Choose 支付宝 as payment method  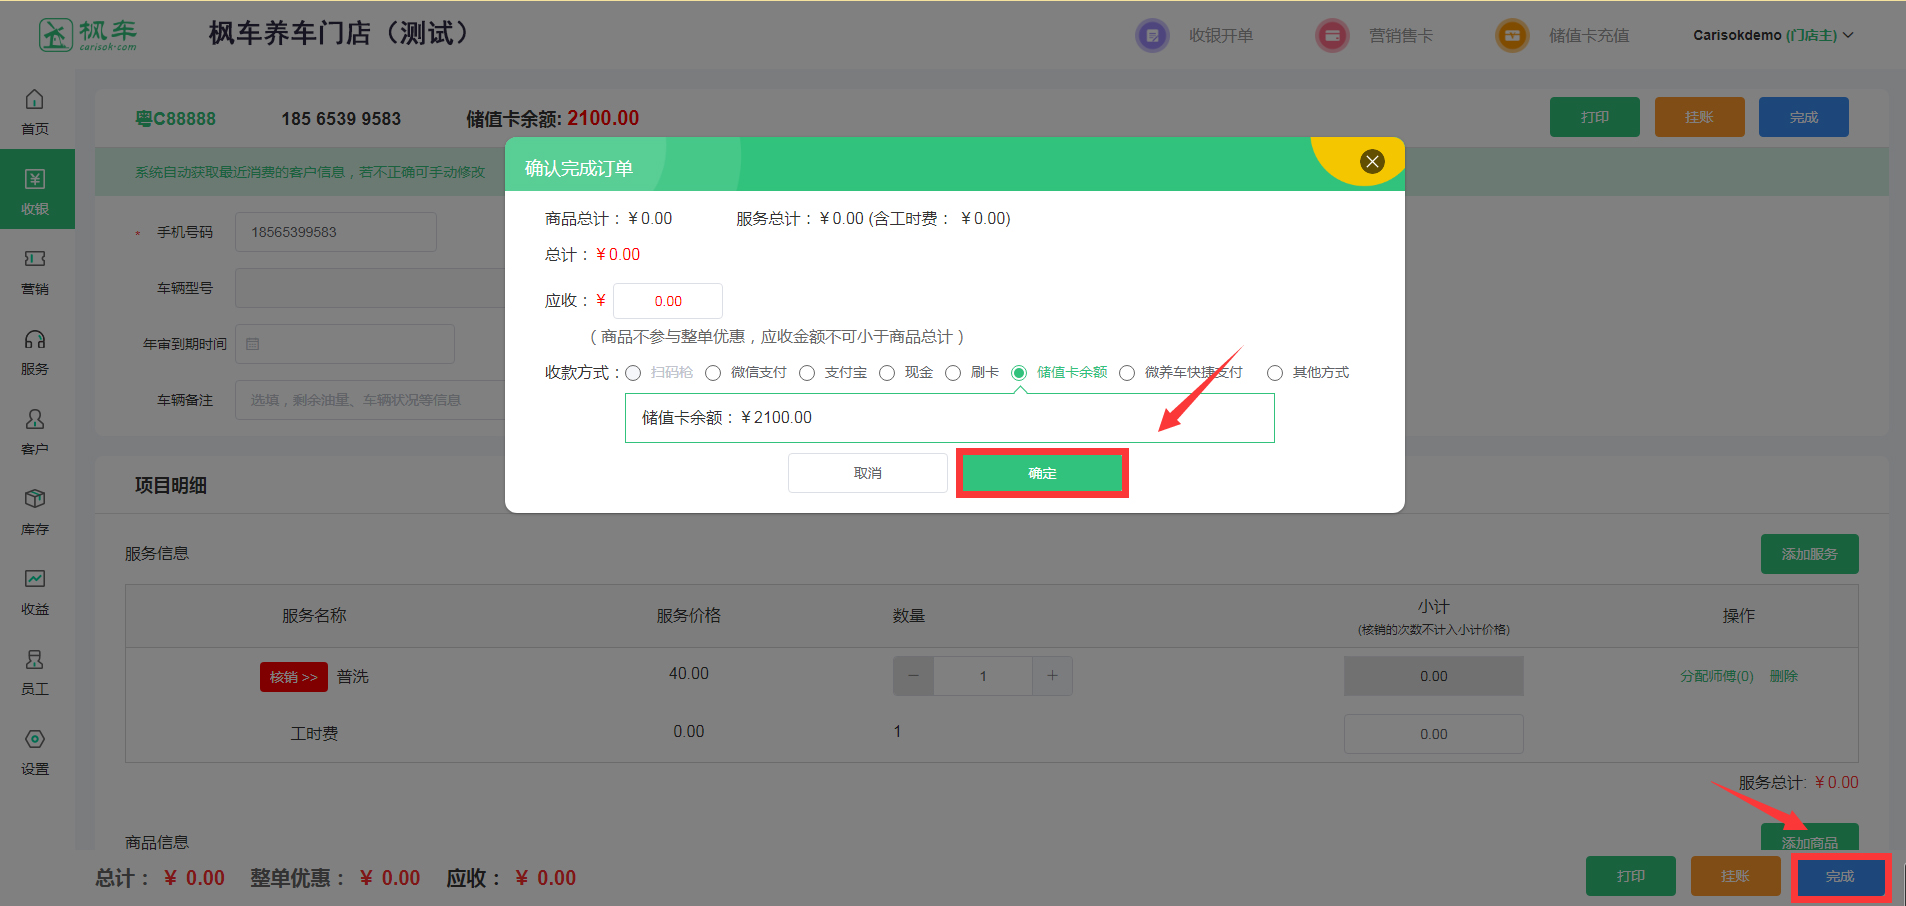click(x=807, y=373)
